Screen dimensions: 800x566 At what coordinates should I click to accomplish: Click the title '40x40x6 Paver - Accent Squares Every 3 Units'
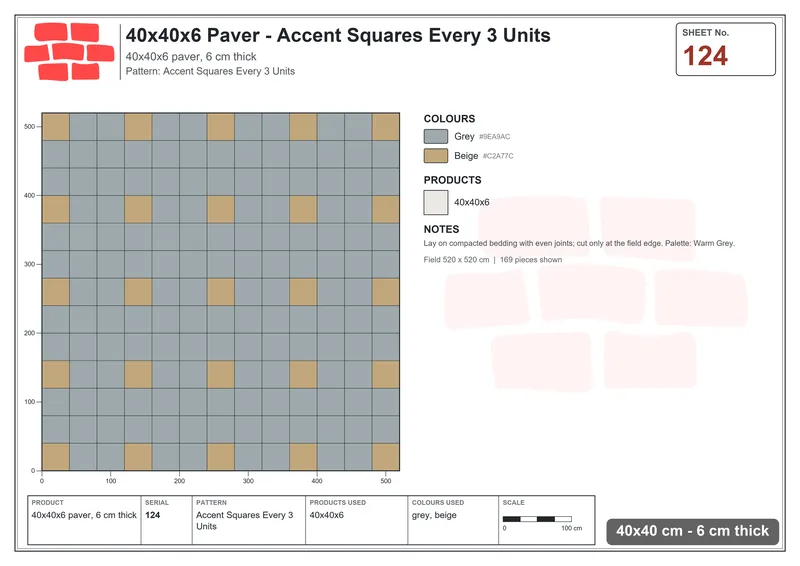click(x=338, y=35)
